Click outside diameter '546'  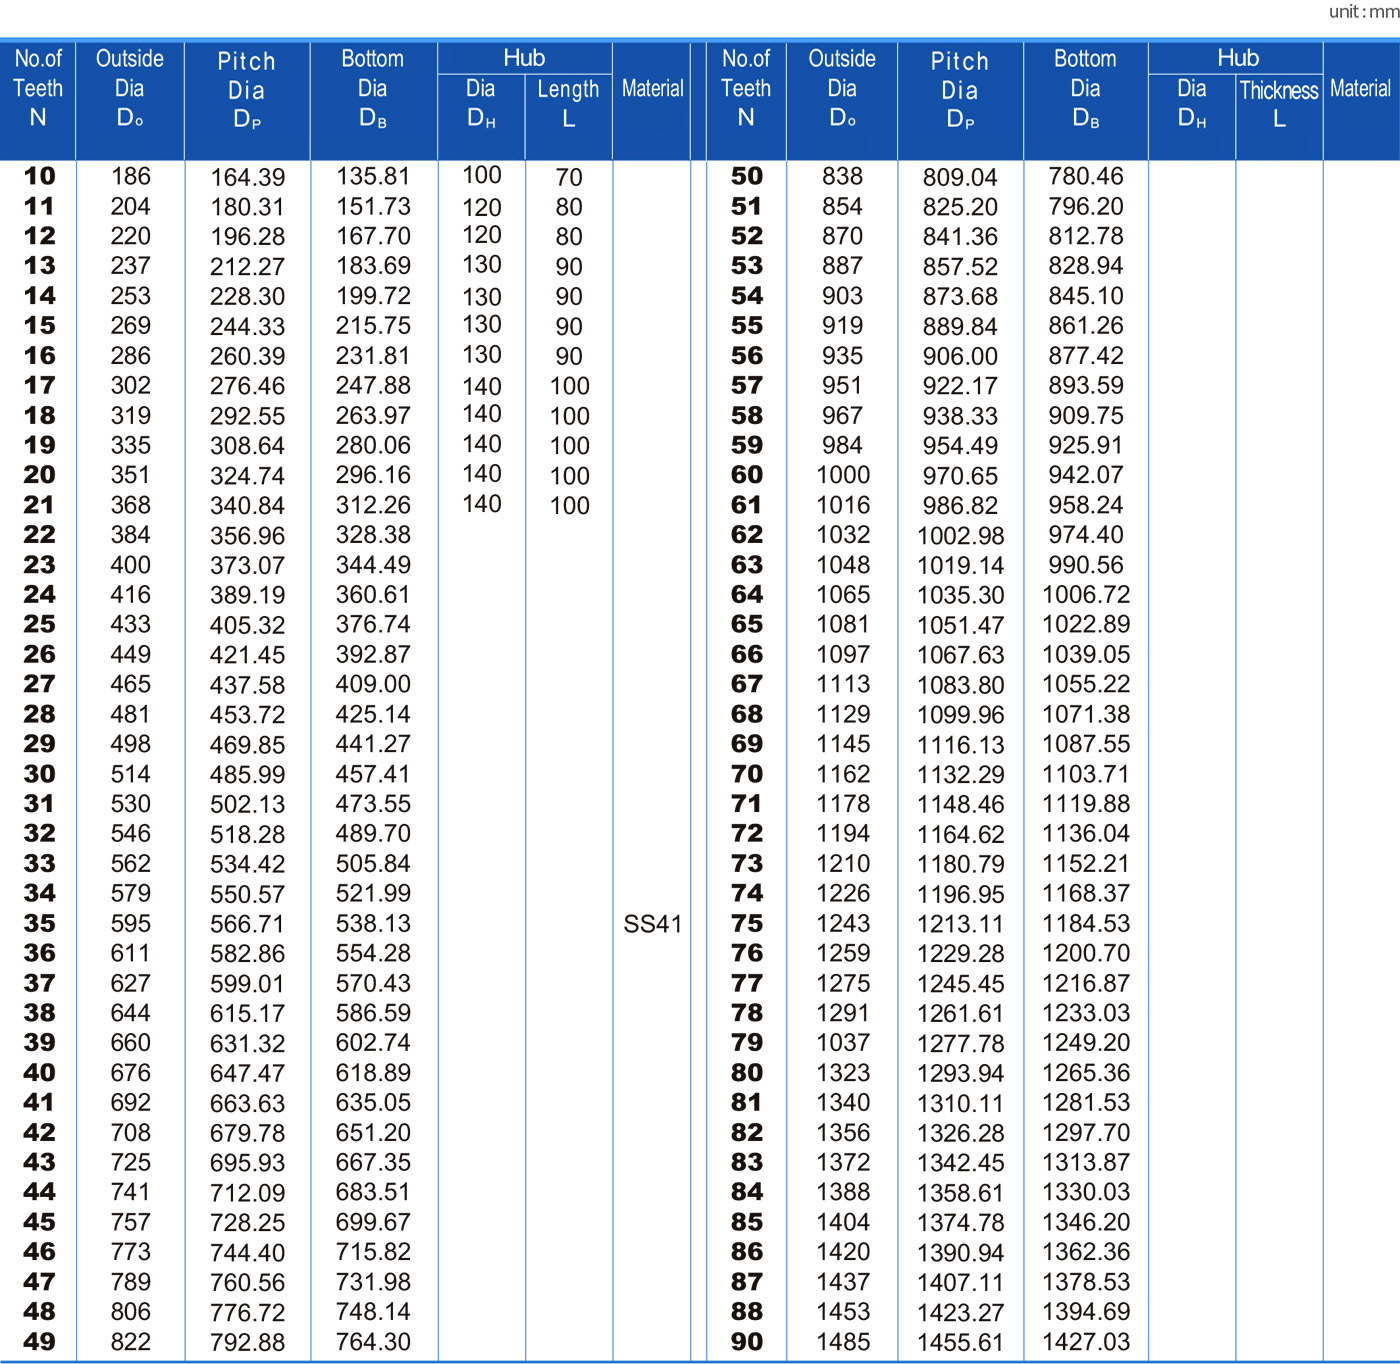point(130,834)
